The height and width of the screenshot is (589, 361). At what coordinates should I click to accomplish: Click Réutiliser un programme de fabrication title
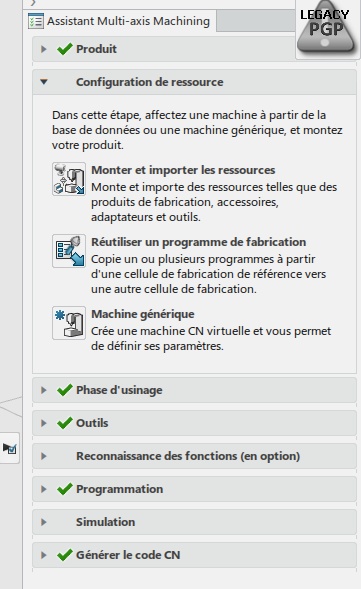[199, 242]
